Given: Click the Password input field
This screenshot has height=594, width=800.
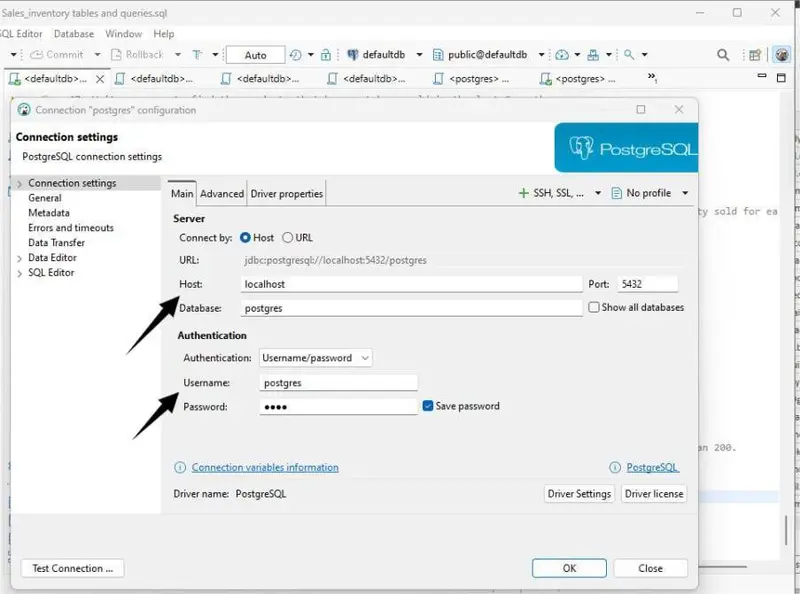Looking at the screenshot, I should point(338,407).
